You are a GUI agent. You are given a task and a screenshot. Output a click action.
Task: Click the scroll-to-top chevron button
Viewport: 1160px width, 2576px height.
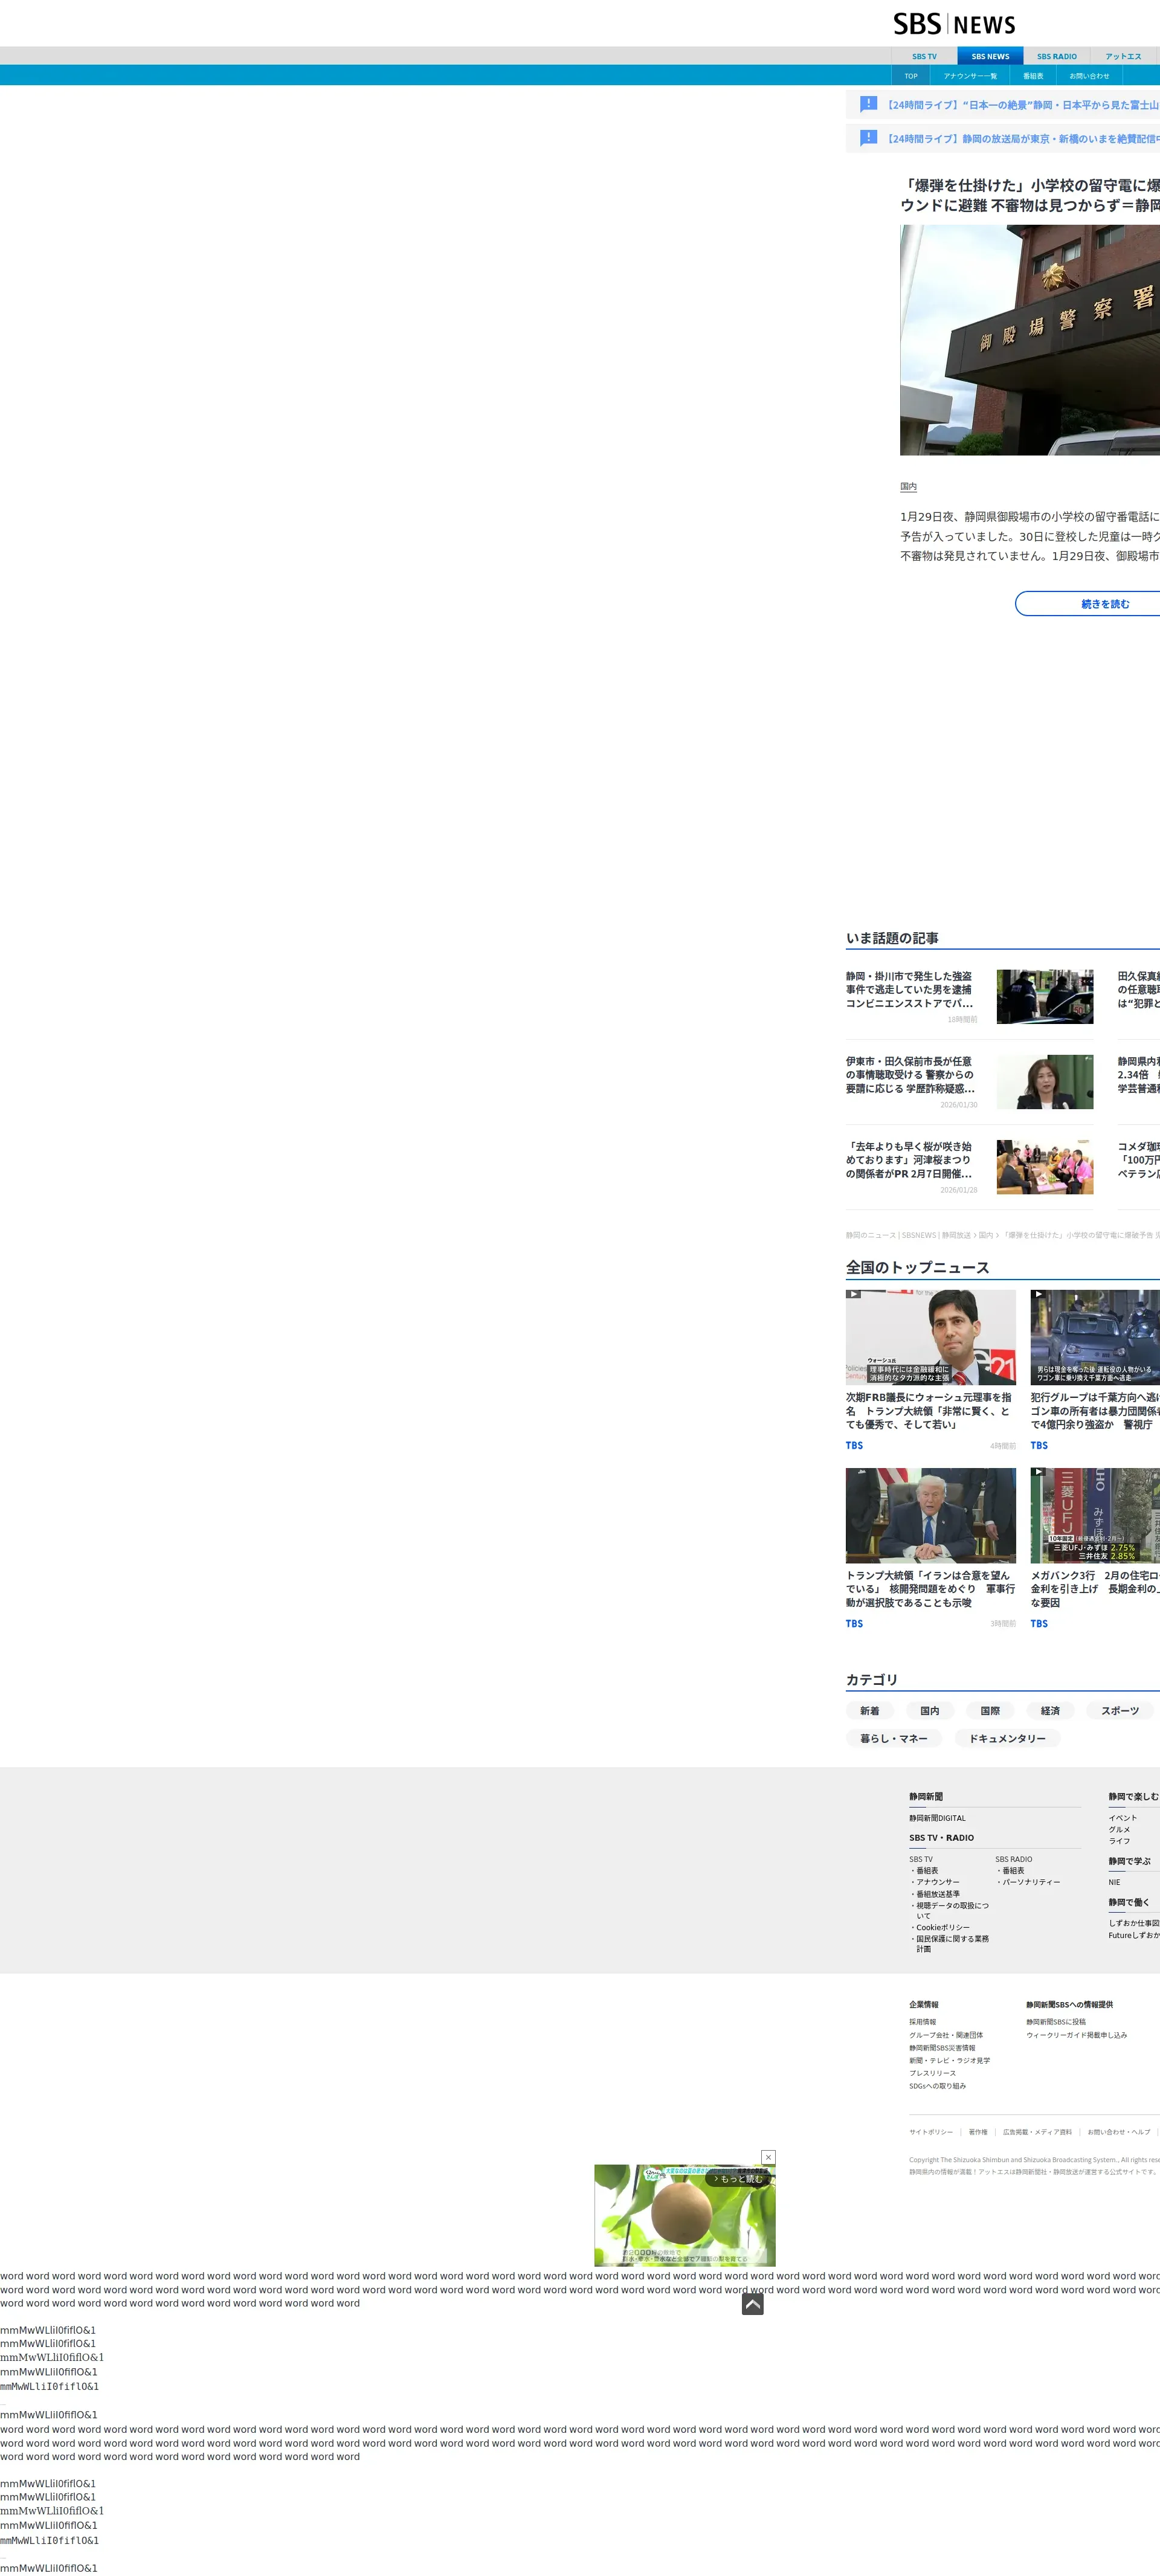(752, 2304)
